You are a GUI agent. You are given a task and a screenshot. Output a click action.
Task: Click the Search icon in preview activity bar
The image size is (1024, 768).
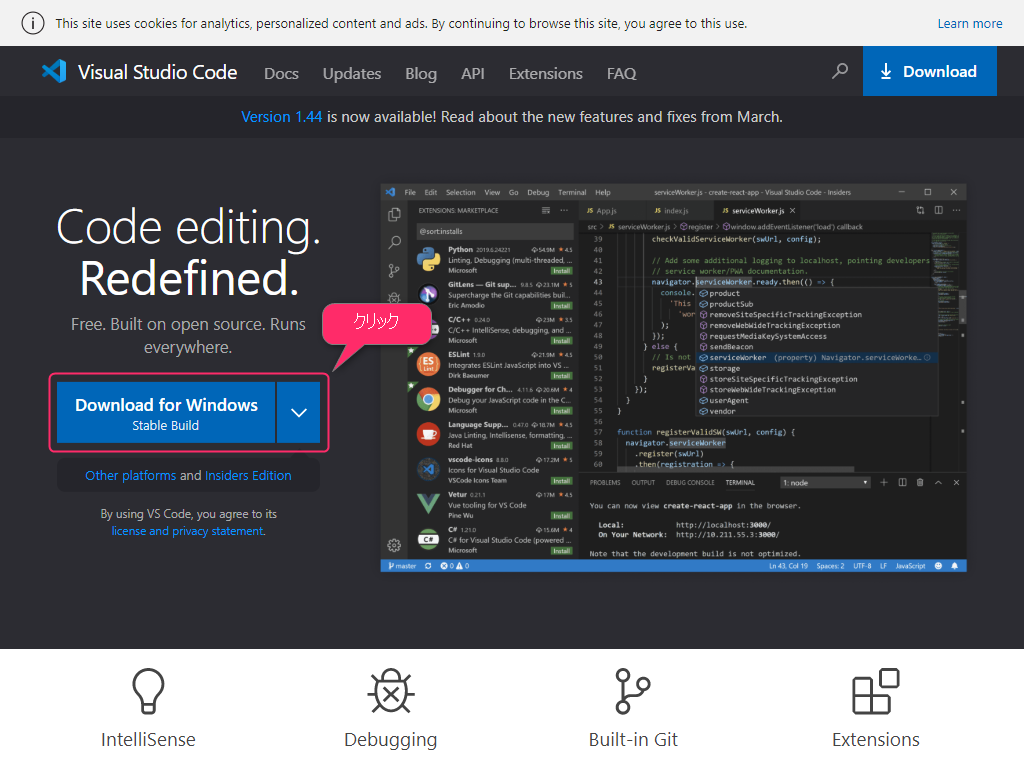tap(394, 243)
